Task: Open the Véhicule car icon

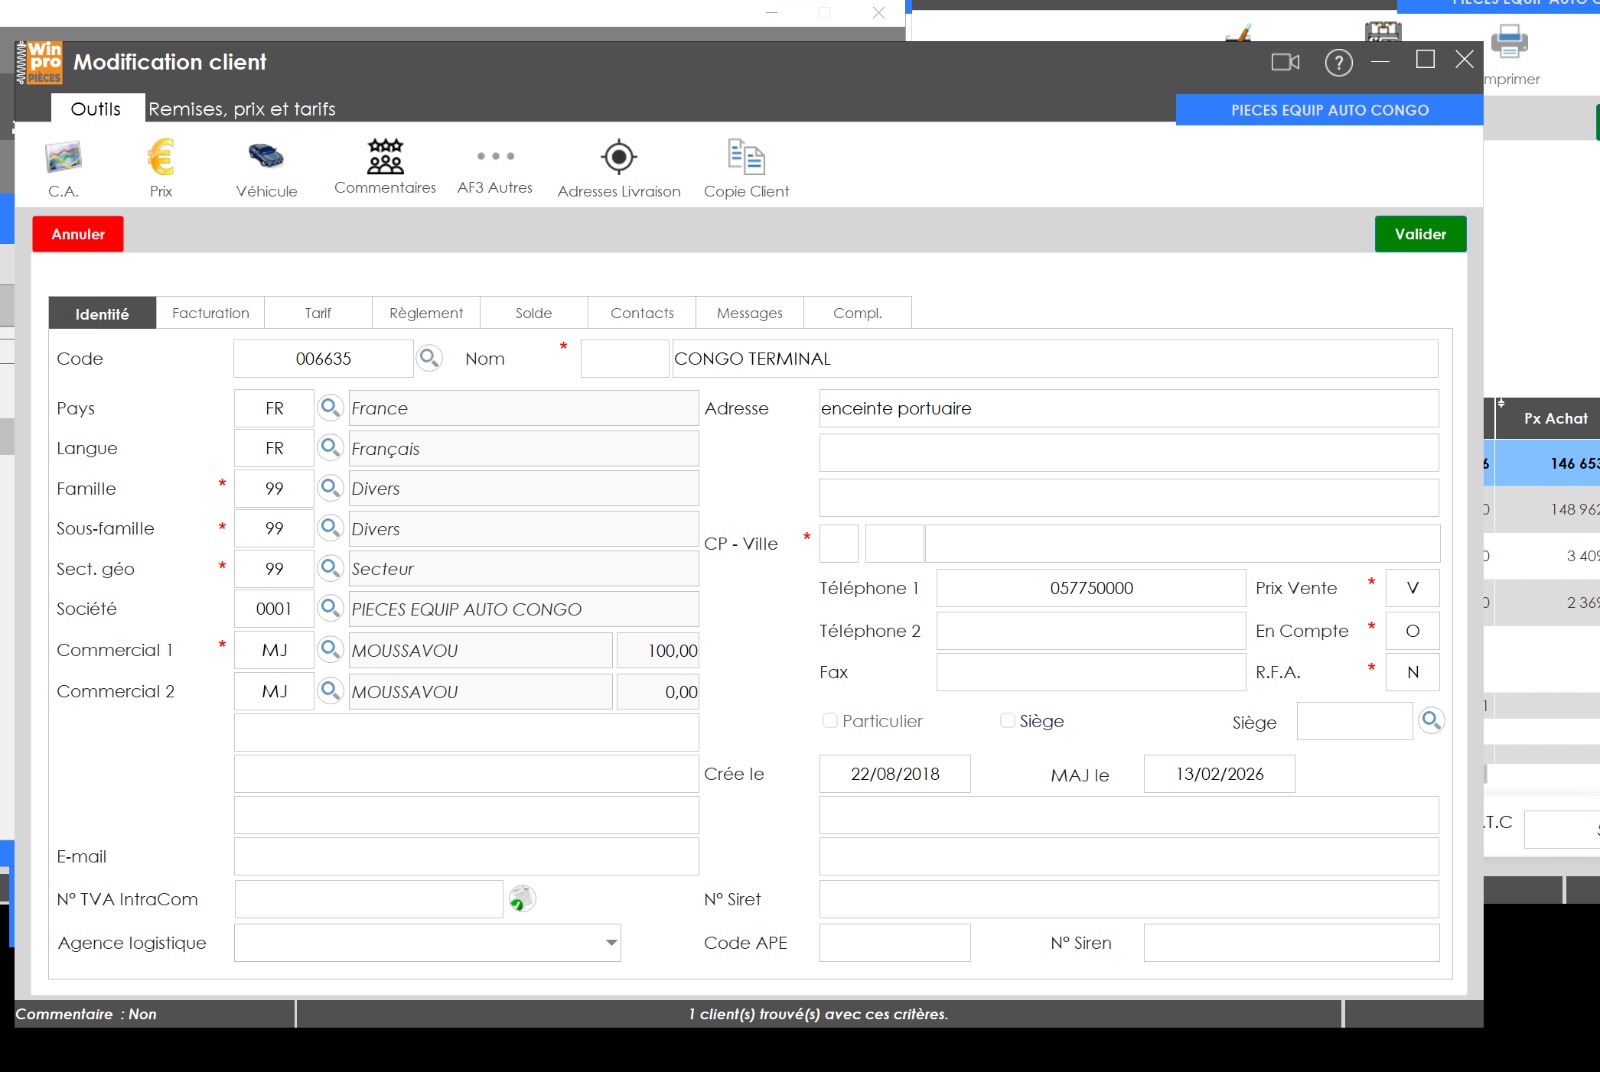Action: [x=266, y=156]
